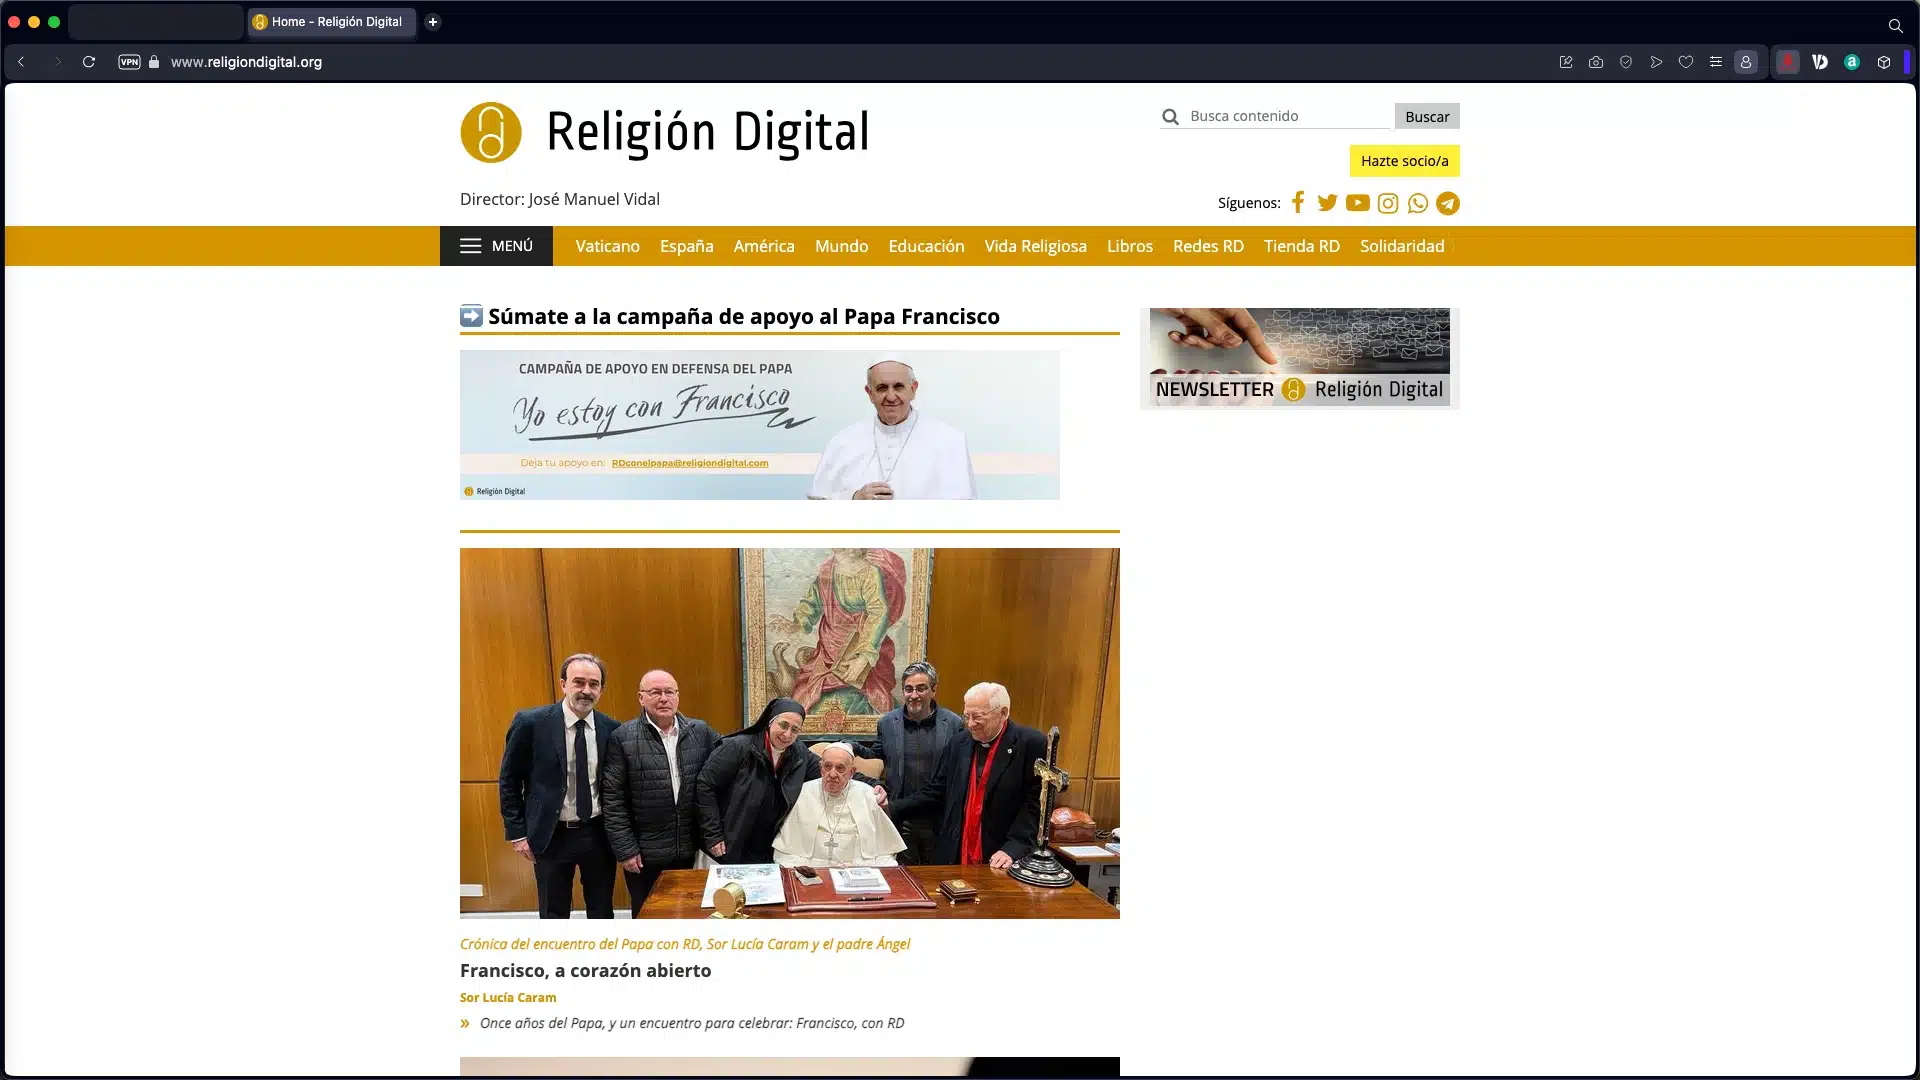Reload the page using the refresh icon
Screen dimensions: 1920x1080
click(x=89, y=62)
